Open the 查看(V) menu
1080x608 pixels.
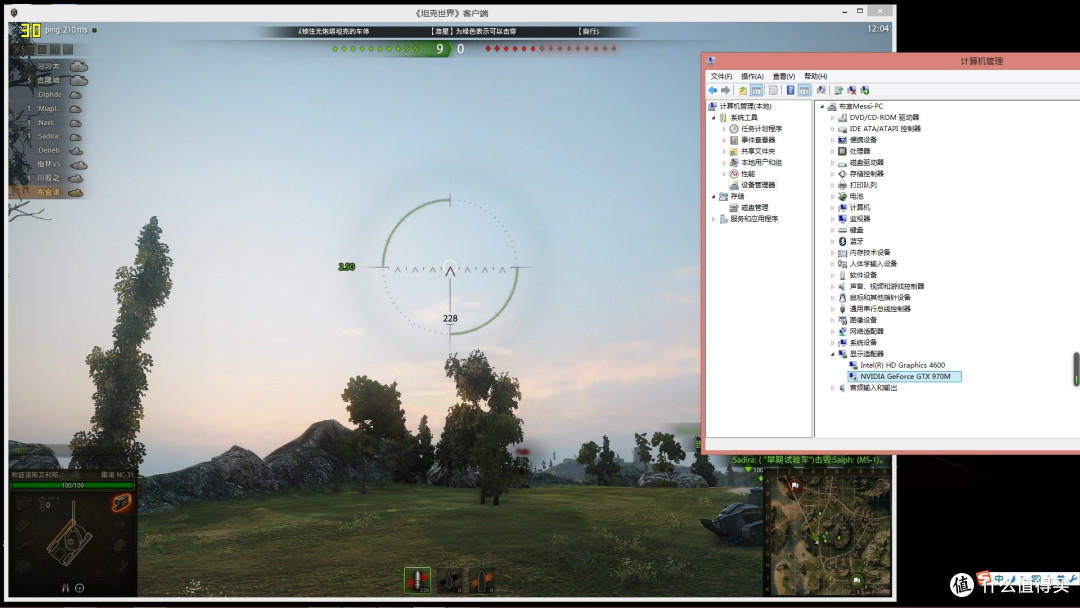784,76
